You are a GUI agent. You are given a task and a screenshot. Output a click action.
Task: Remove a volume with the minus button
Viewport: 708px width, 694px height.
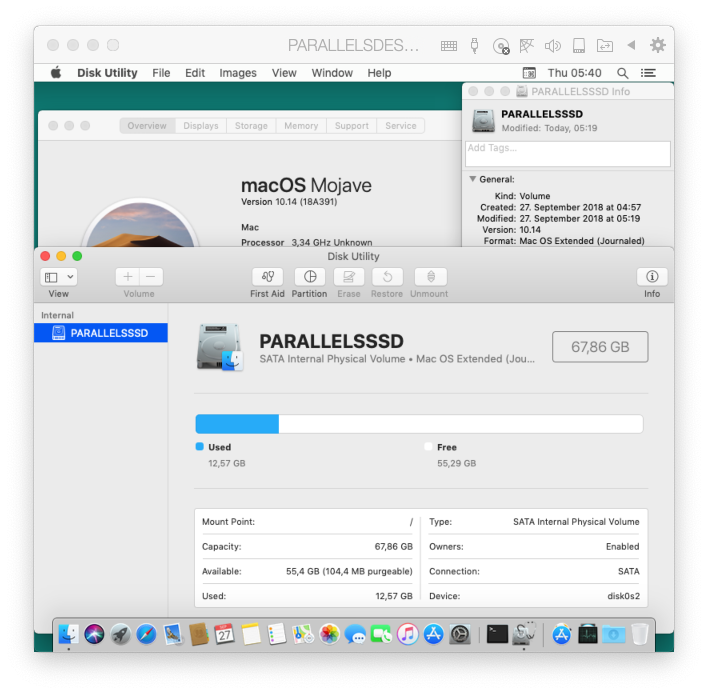[151, 277]
